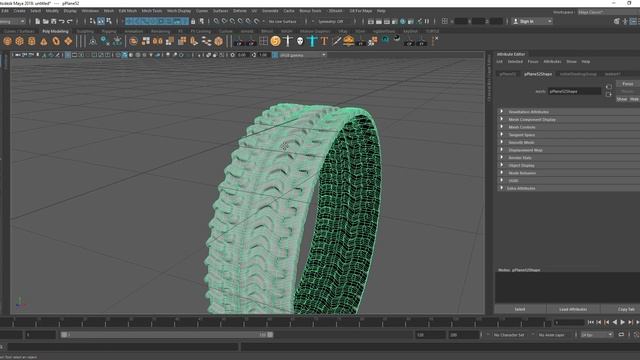Image resolution: width=640 pixels, height=360 pixels.
Task: Open the Edit Mesh menu
Action: [x=128, y=11]
